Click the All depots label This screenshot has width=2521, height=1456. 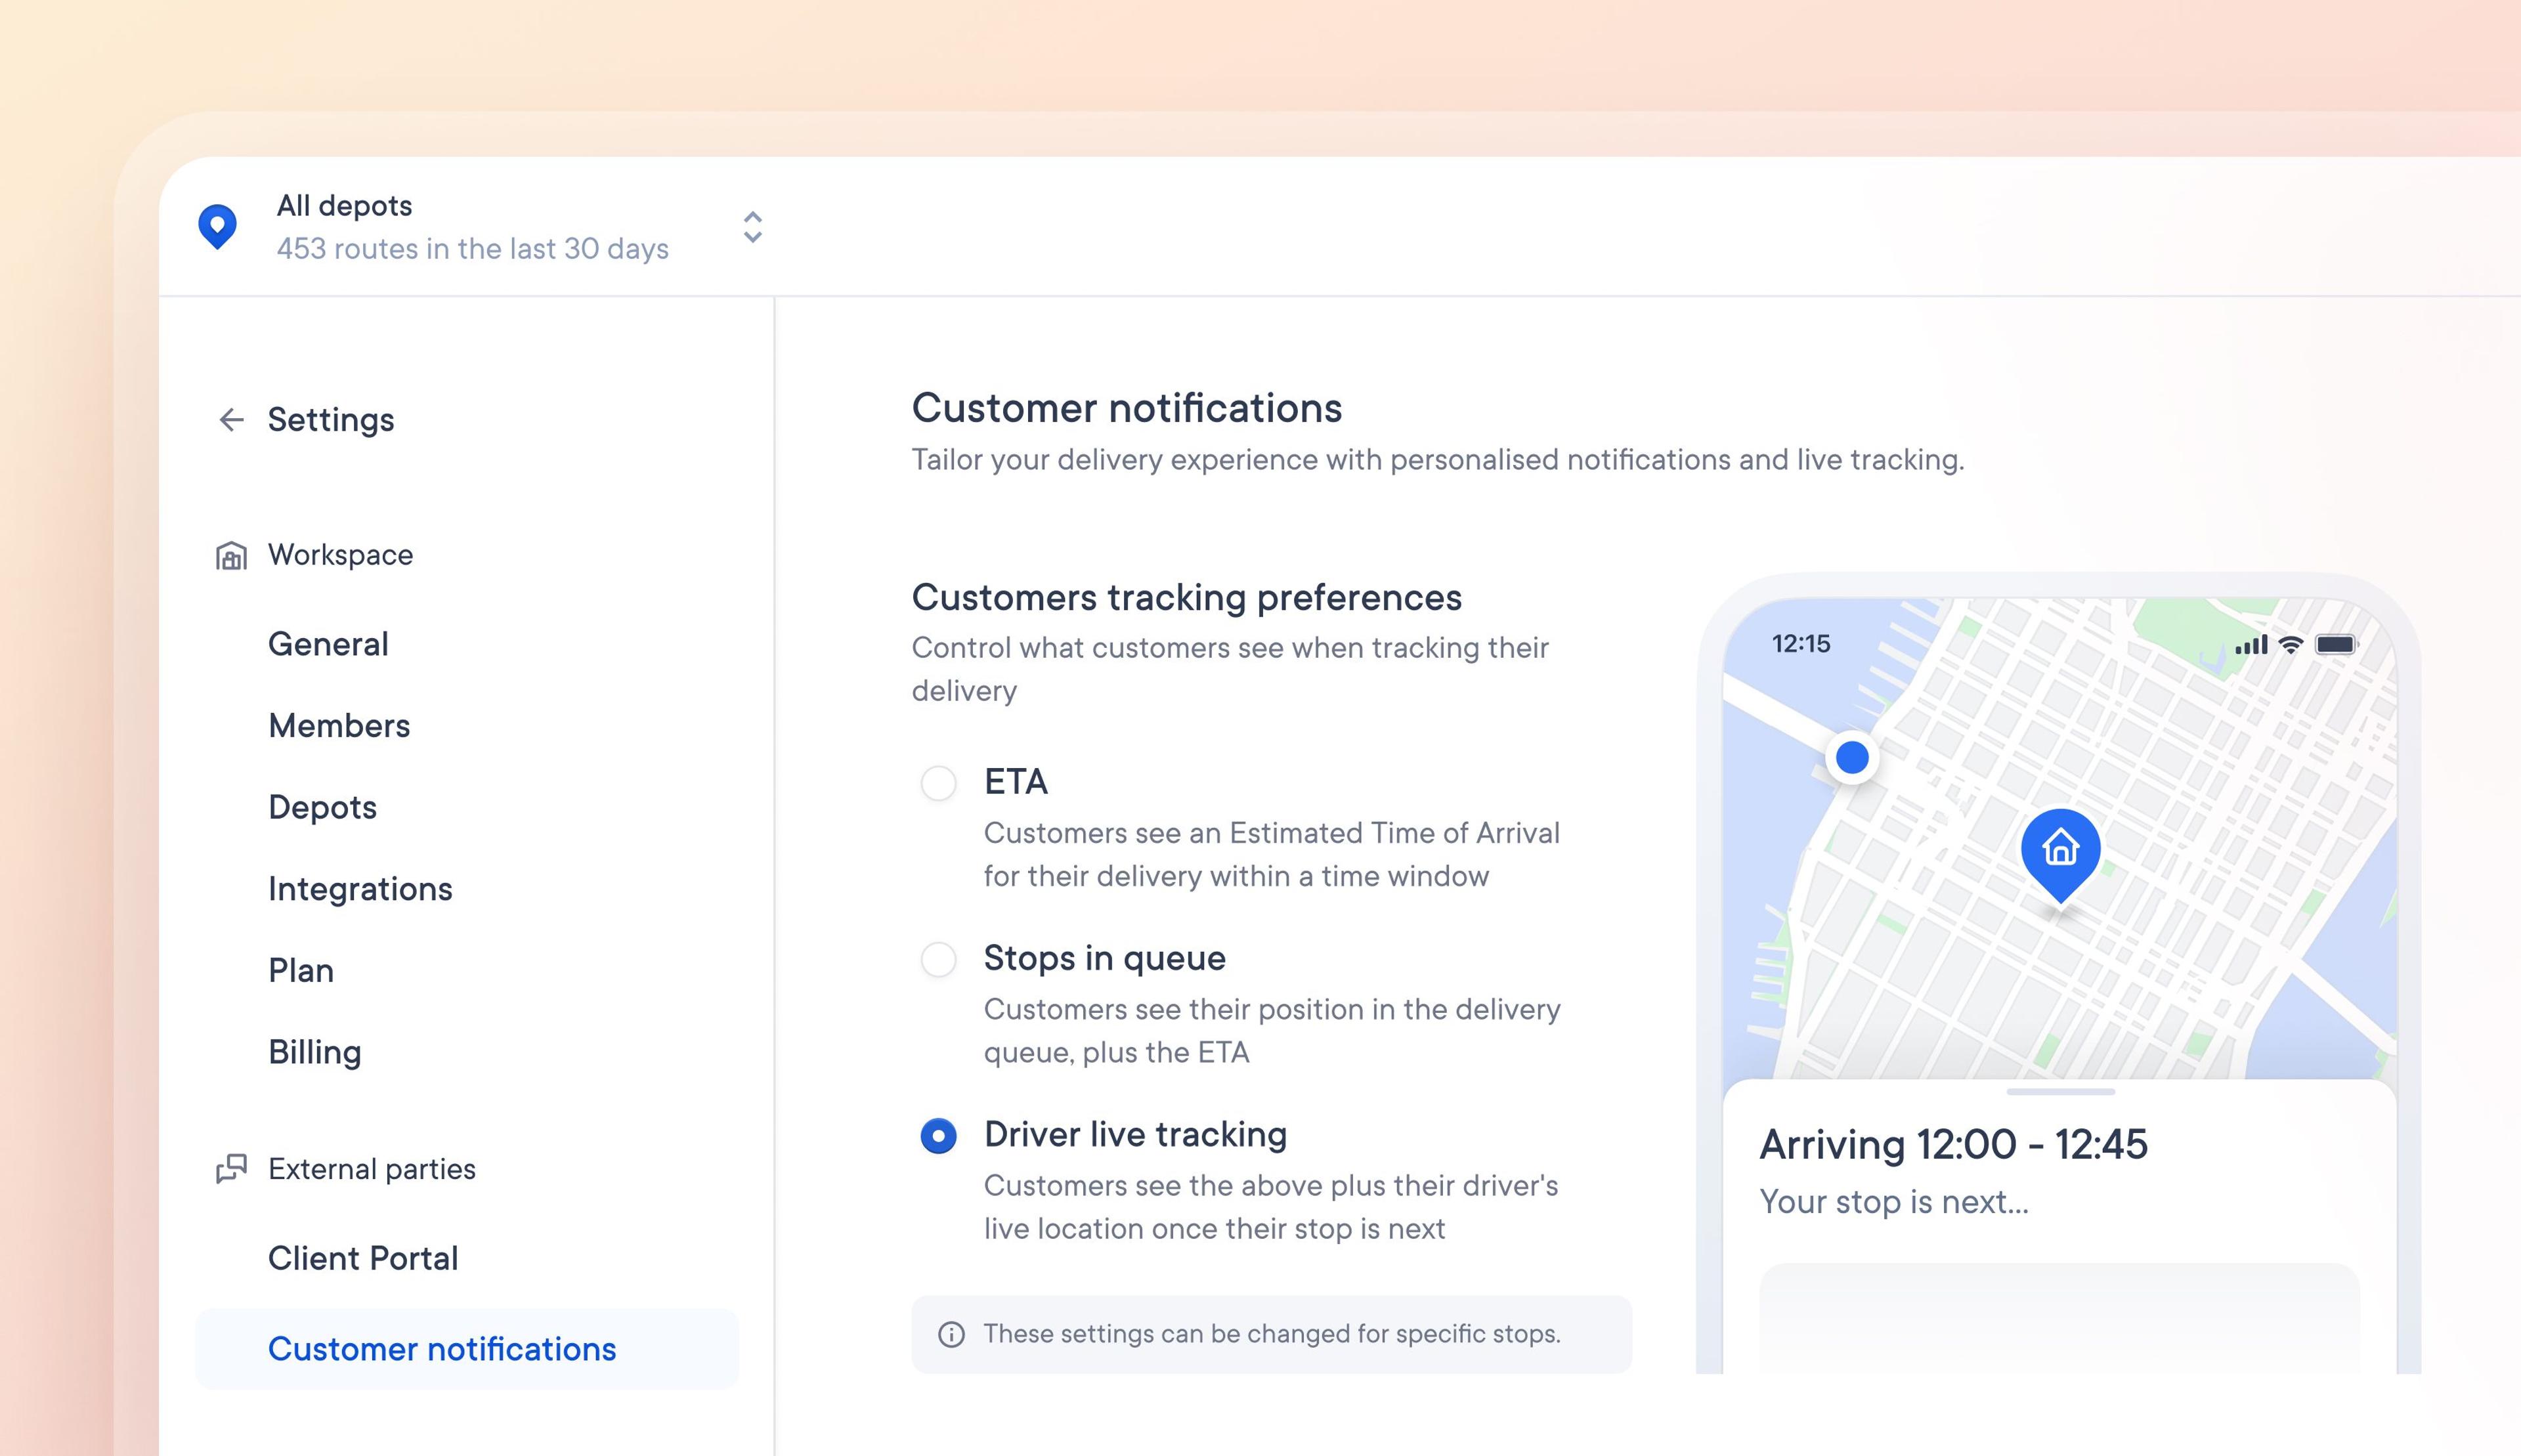coord(344,206)
